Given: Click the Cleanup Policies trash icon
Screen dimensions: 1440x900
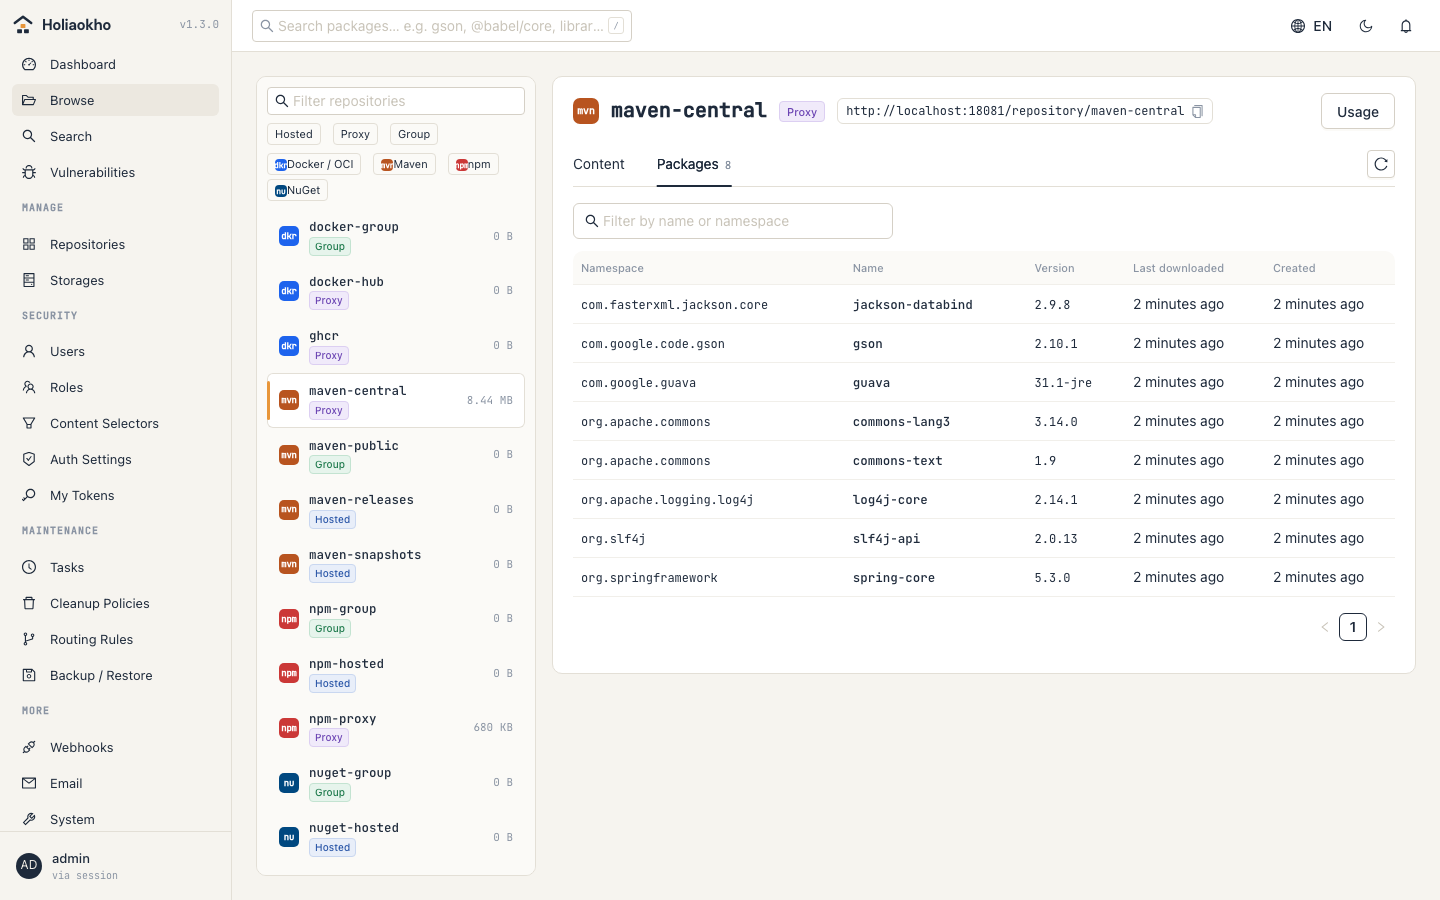Looking at the screenshot, I should click(29, 603).
